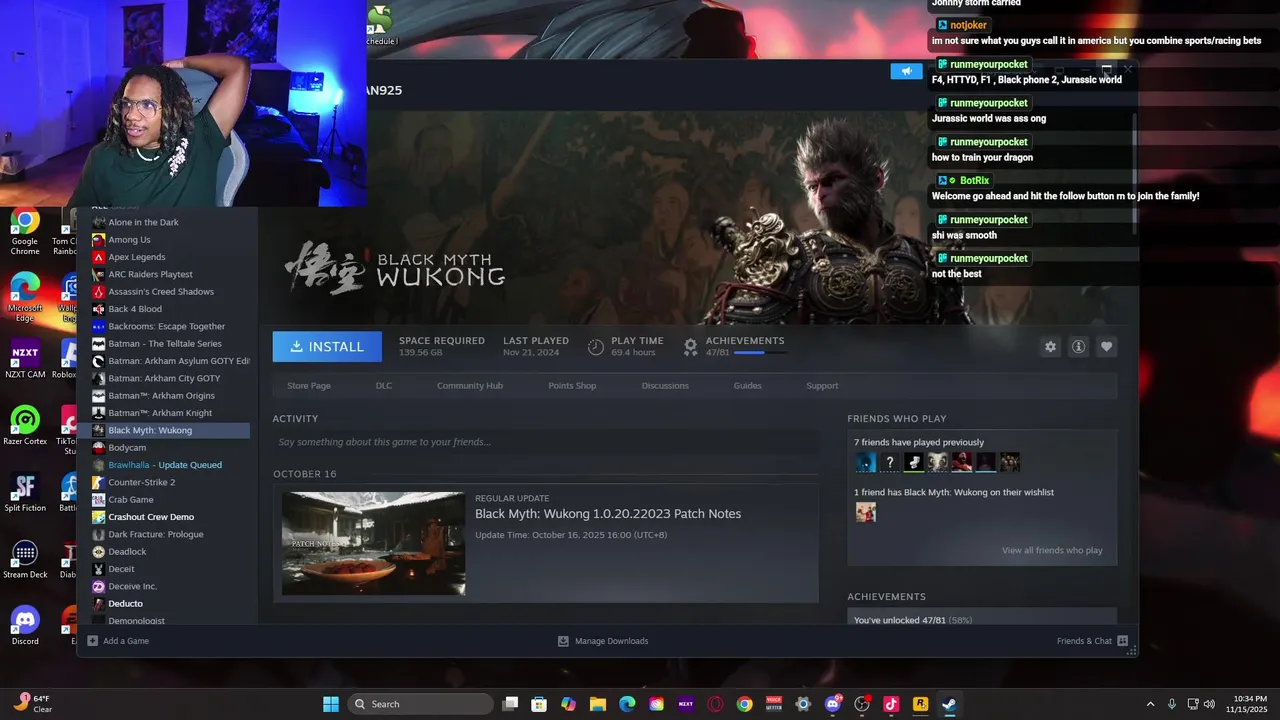Open game settings gear for Black Myth: Wukong
The image size is (1280, 720).
[1050, 347]
